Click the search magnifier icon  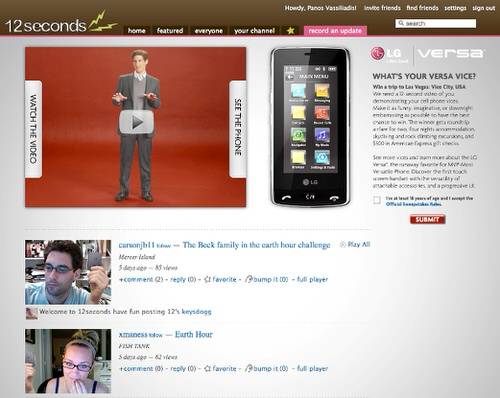point(401,23)
